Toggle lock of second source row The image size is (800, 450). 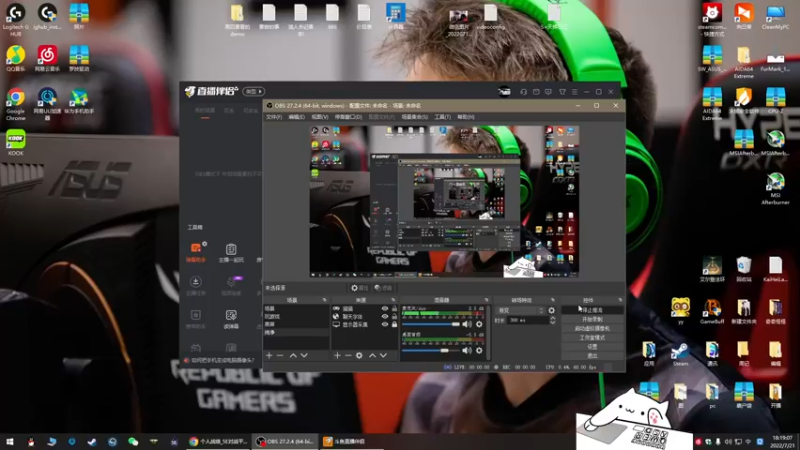point(394,316)
